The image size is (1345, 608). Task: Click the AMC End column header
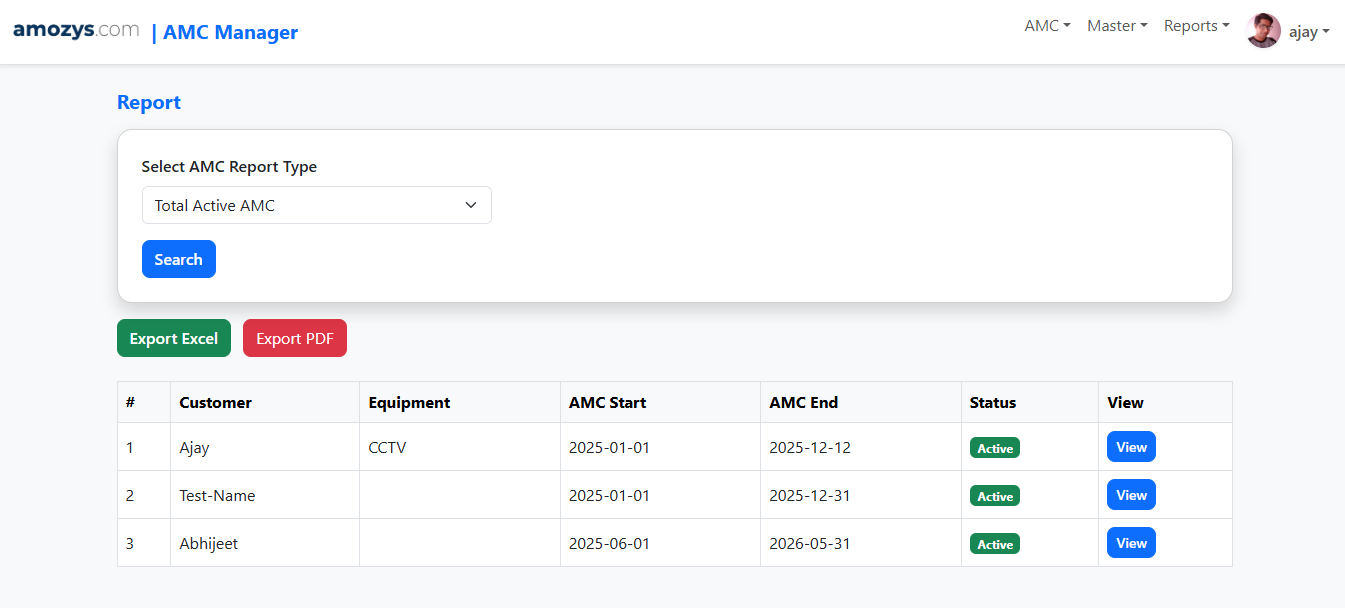(x=803, y=402)
